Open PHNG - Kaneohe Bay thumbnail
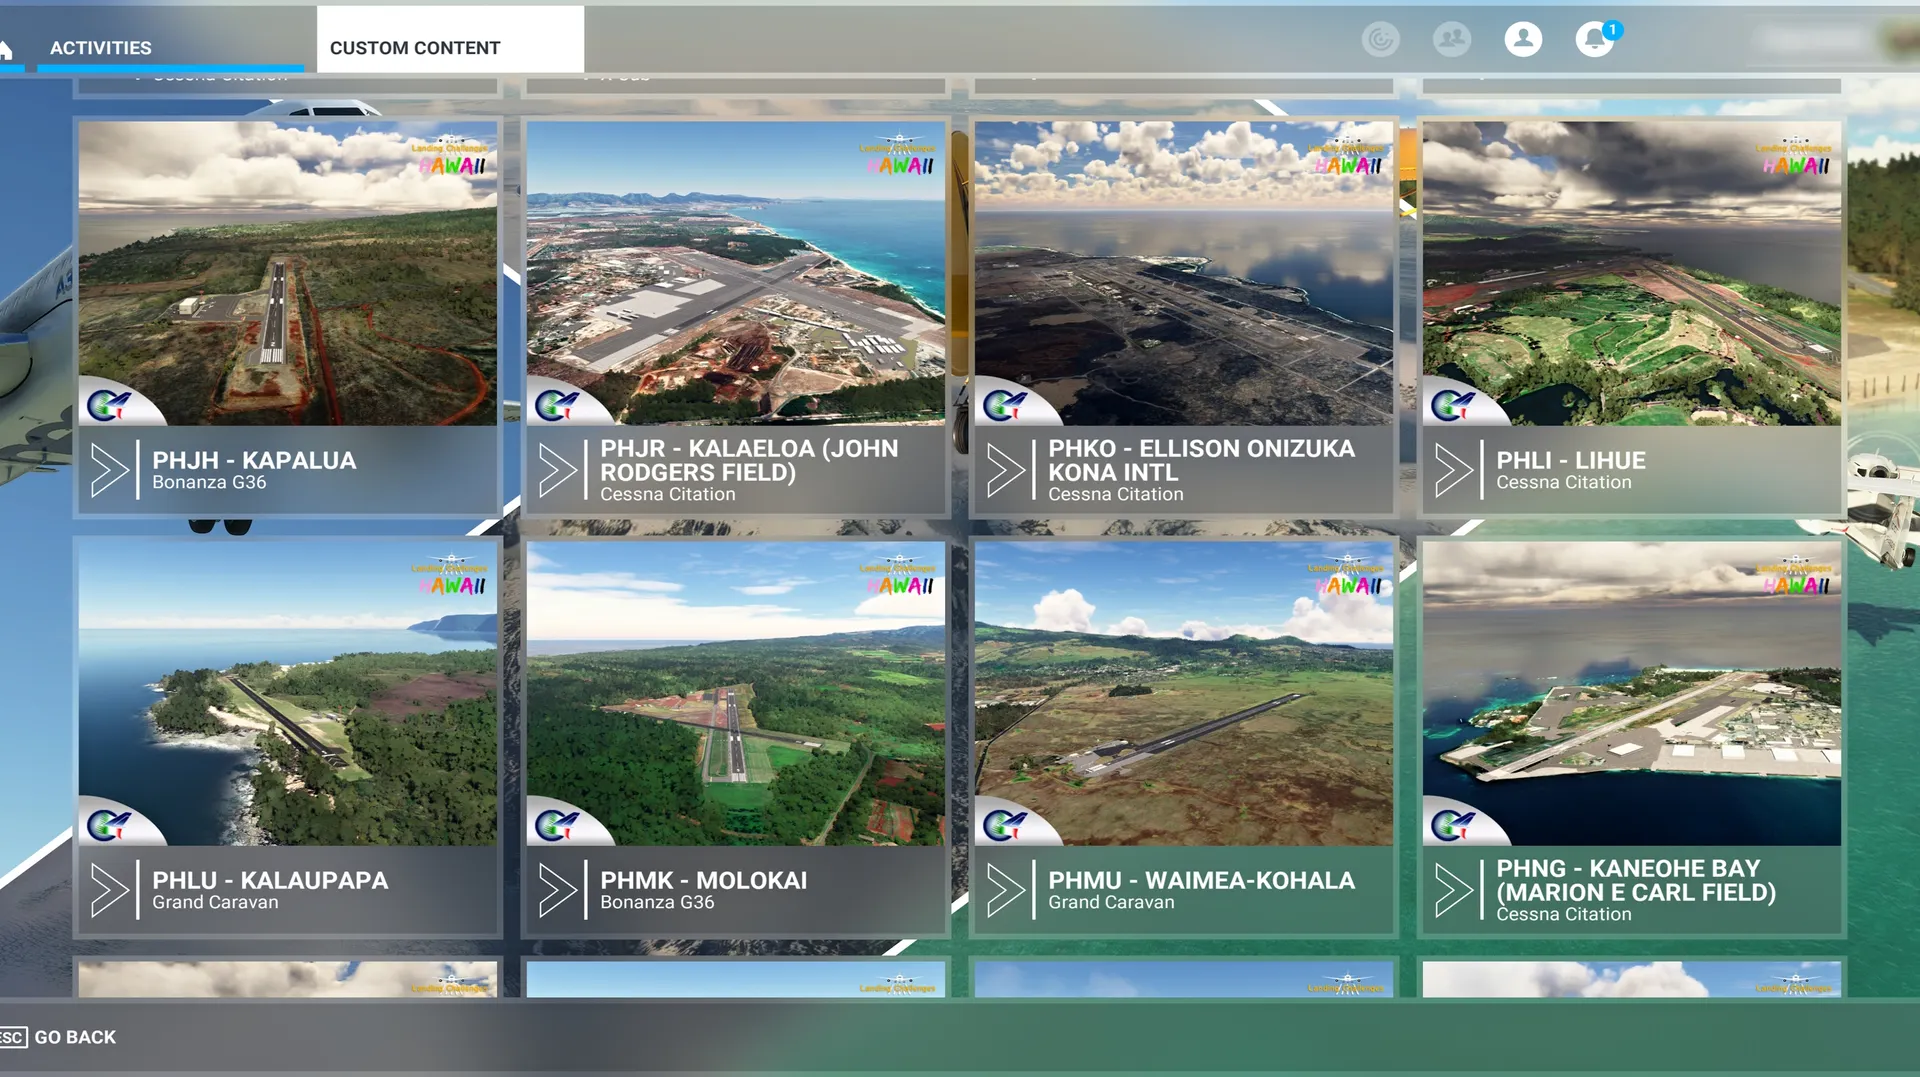Viewport: 1920px width, 1077px height. click(x=1632, y=693)
